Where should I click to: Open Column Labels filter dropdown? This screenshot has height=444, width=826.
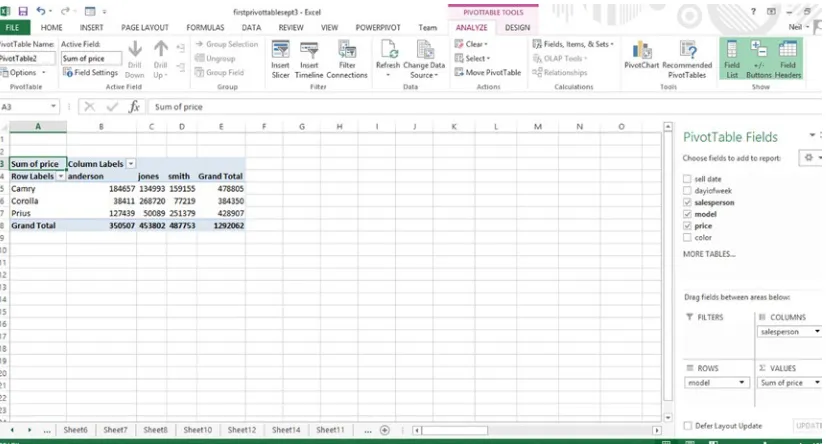tap(131, 164)
